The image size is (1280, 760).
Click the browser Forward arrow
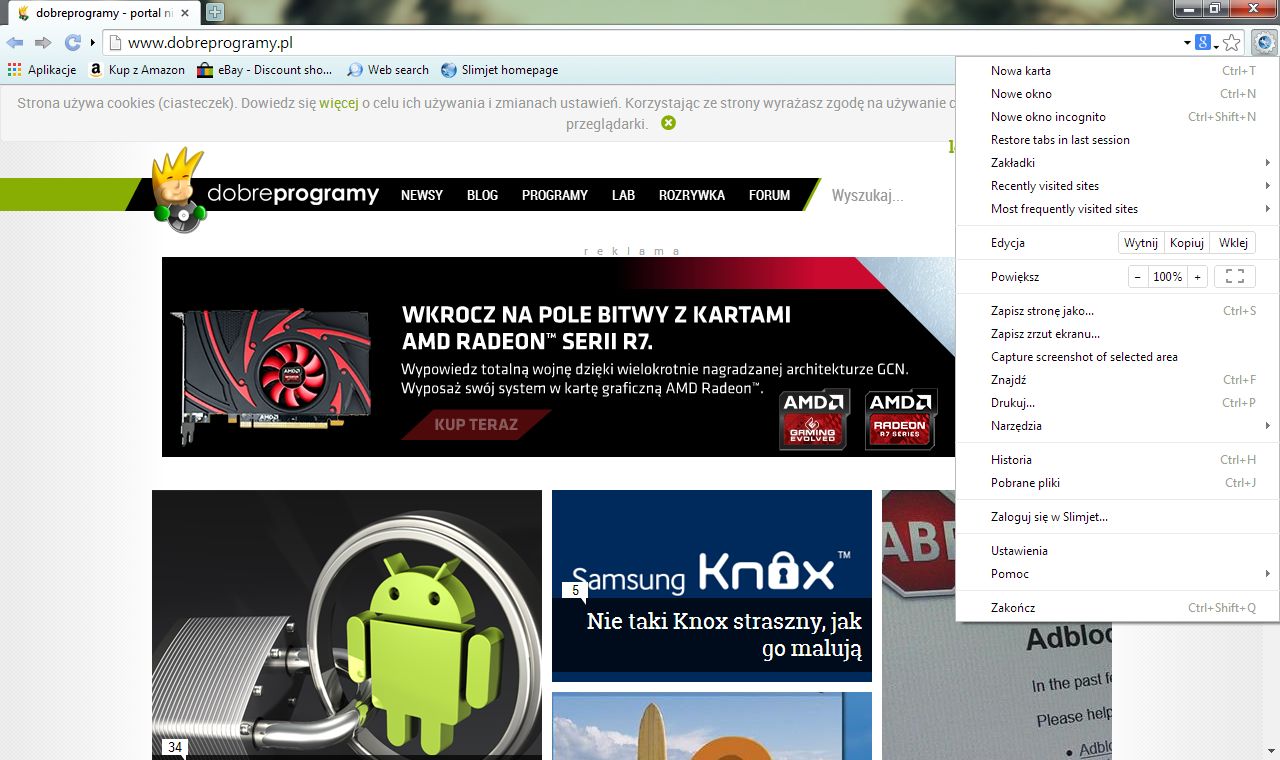(x=43, y=42)
